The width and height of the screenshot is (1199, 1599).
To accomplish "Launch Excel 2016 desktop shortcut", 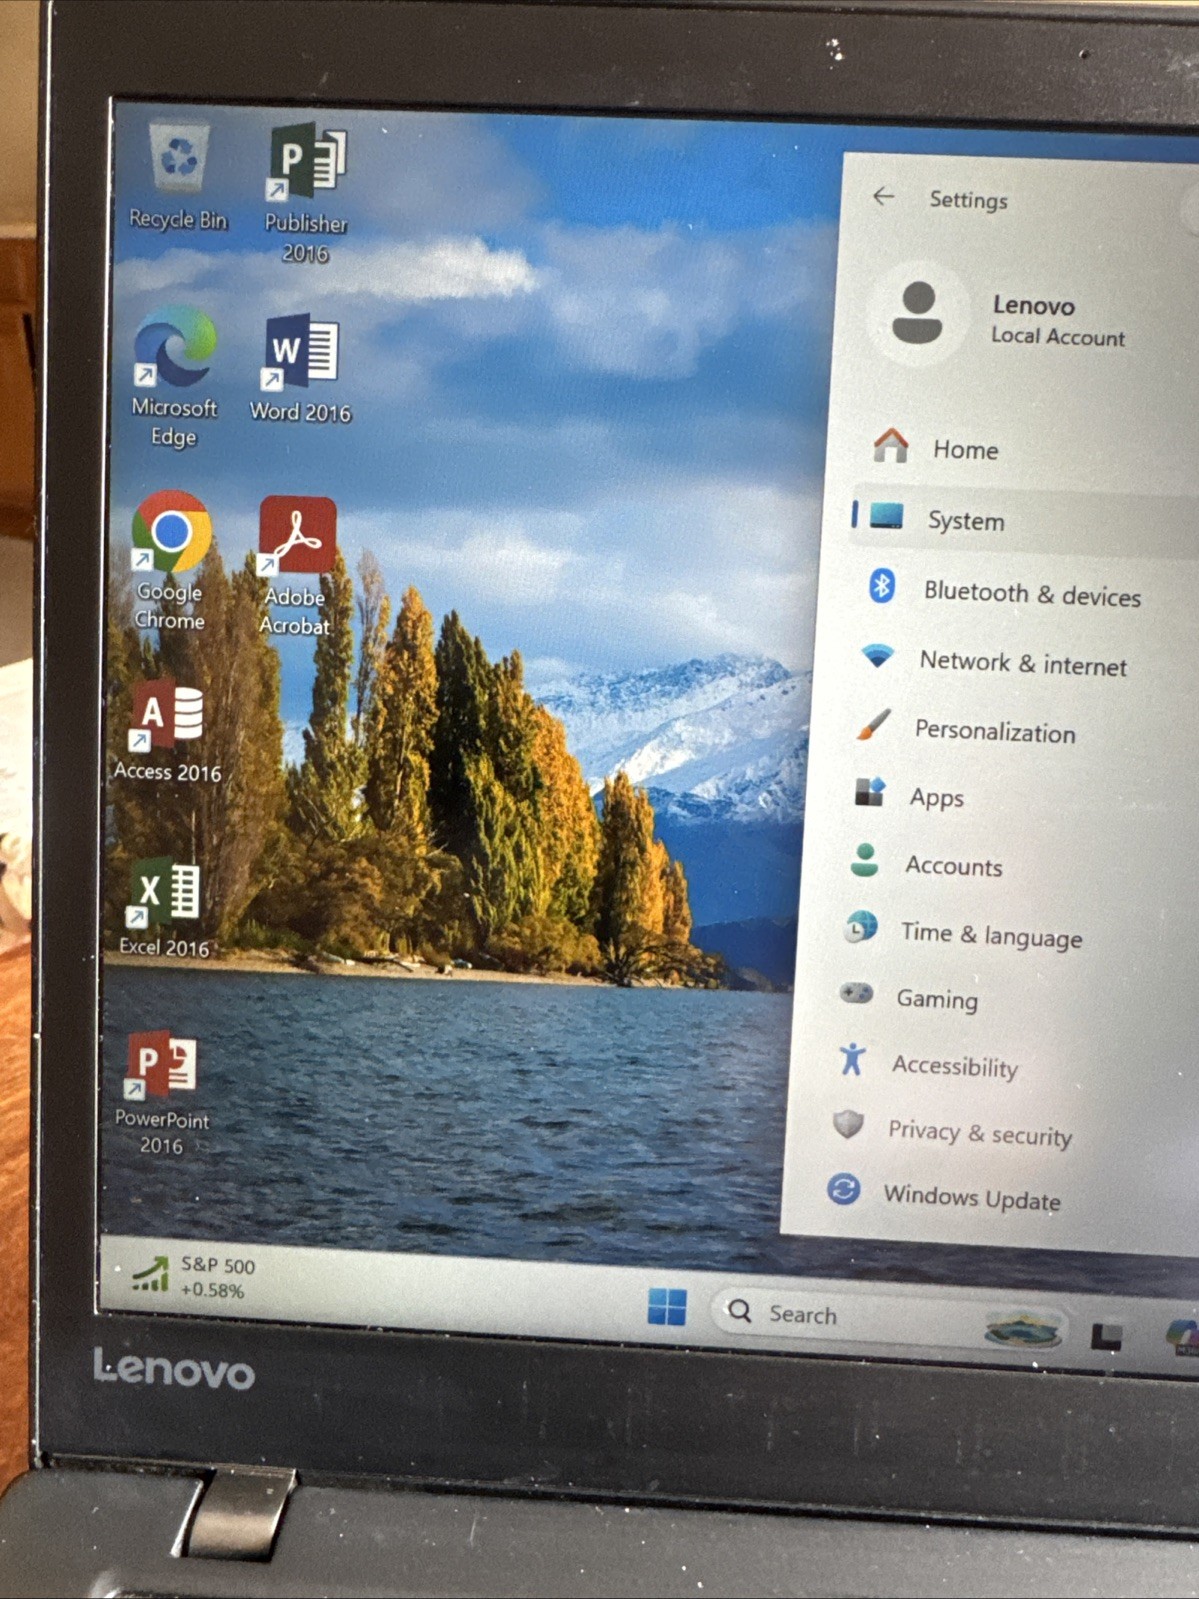I will point(163,908).
